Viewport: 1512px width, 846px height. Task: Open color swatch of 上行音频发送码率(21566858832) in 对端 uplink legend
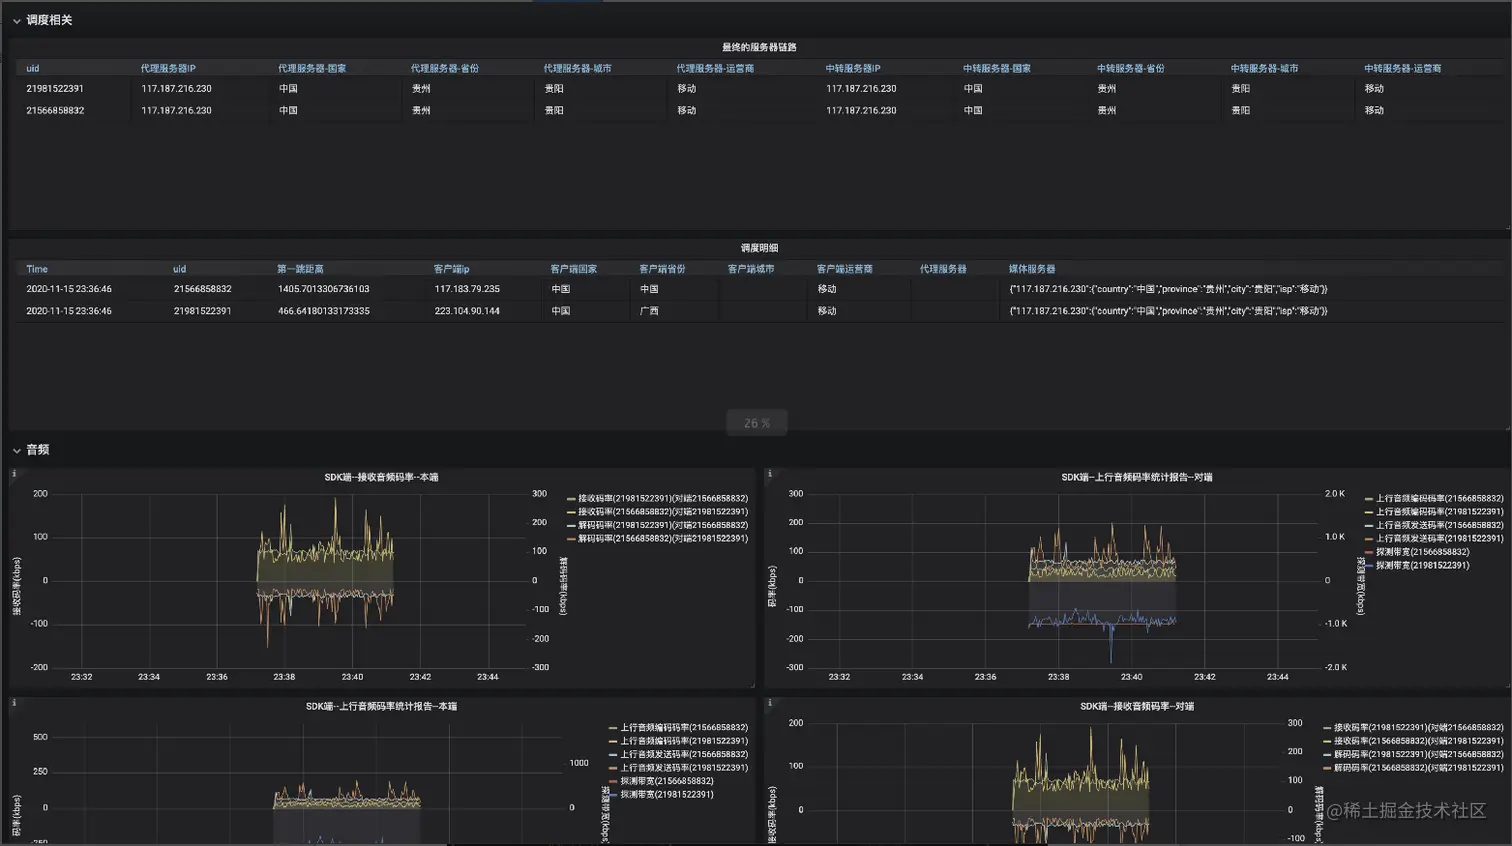pos(1369,525)
